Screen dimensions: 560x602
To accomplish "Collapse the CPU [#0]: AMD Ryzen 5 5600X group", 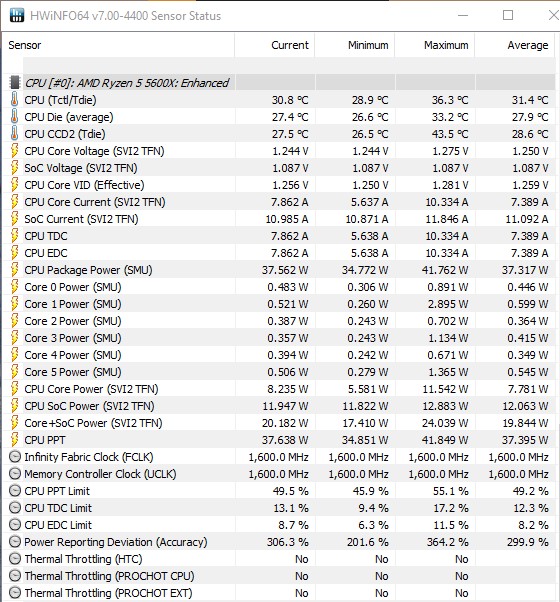I will pyautogui.click(x=127, y=83).
